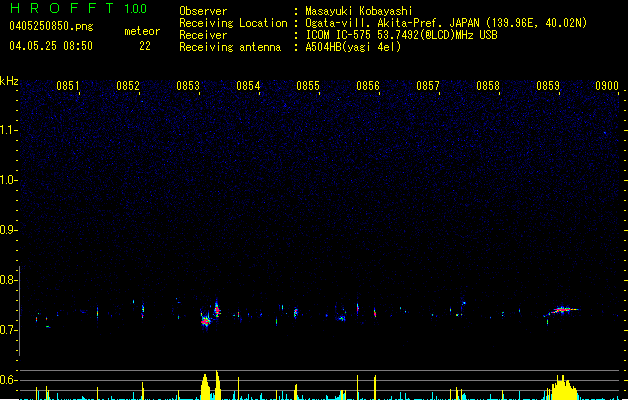Viewport: 629px width, 400px height.
Task: Click the 1.1 kHz axis label
Action: point(8,130)
